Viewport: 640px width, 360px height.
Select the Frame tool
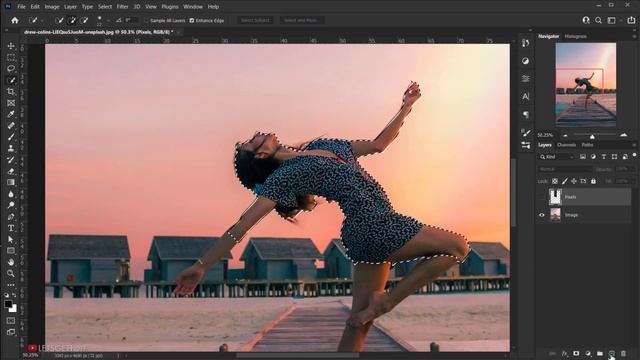click(11, 103)
